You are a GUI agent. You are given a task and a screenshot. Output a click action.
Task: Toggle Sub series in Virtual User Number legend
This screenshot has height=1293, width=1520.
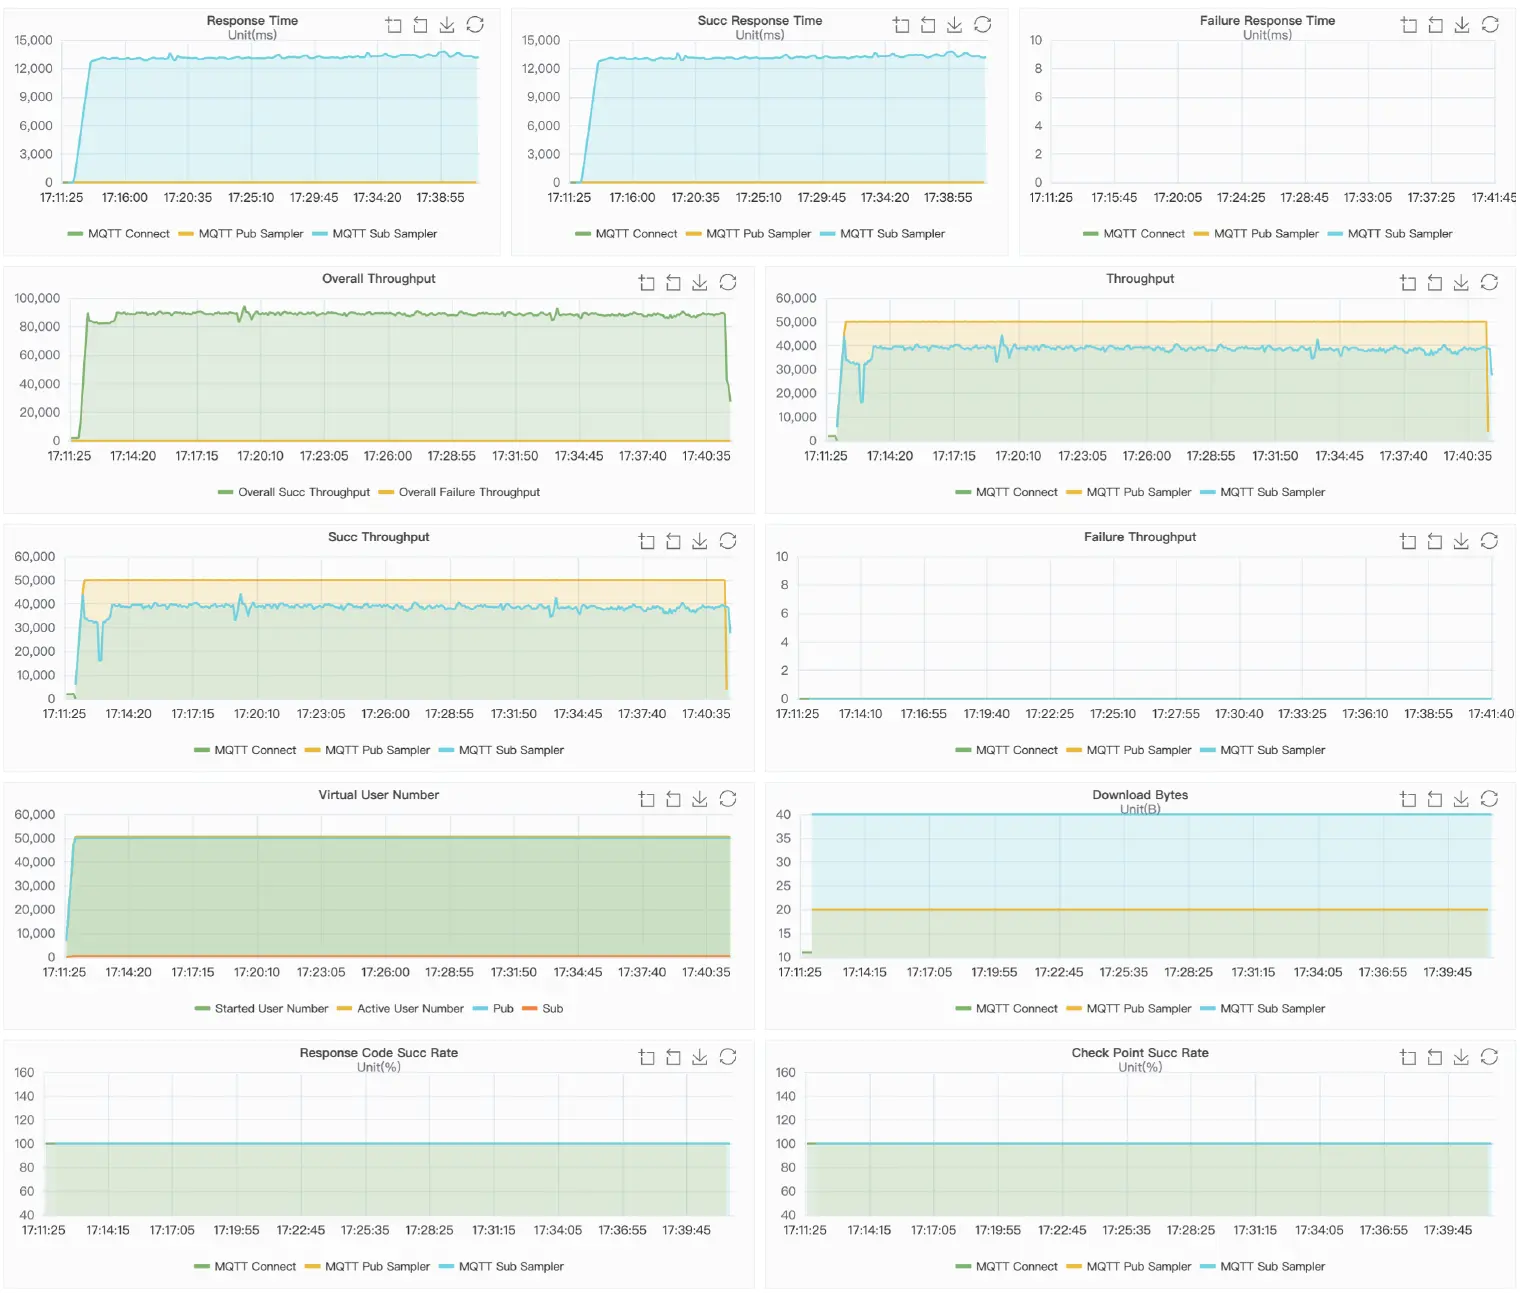point(543,1009)
